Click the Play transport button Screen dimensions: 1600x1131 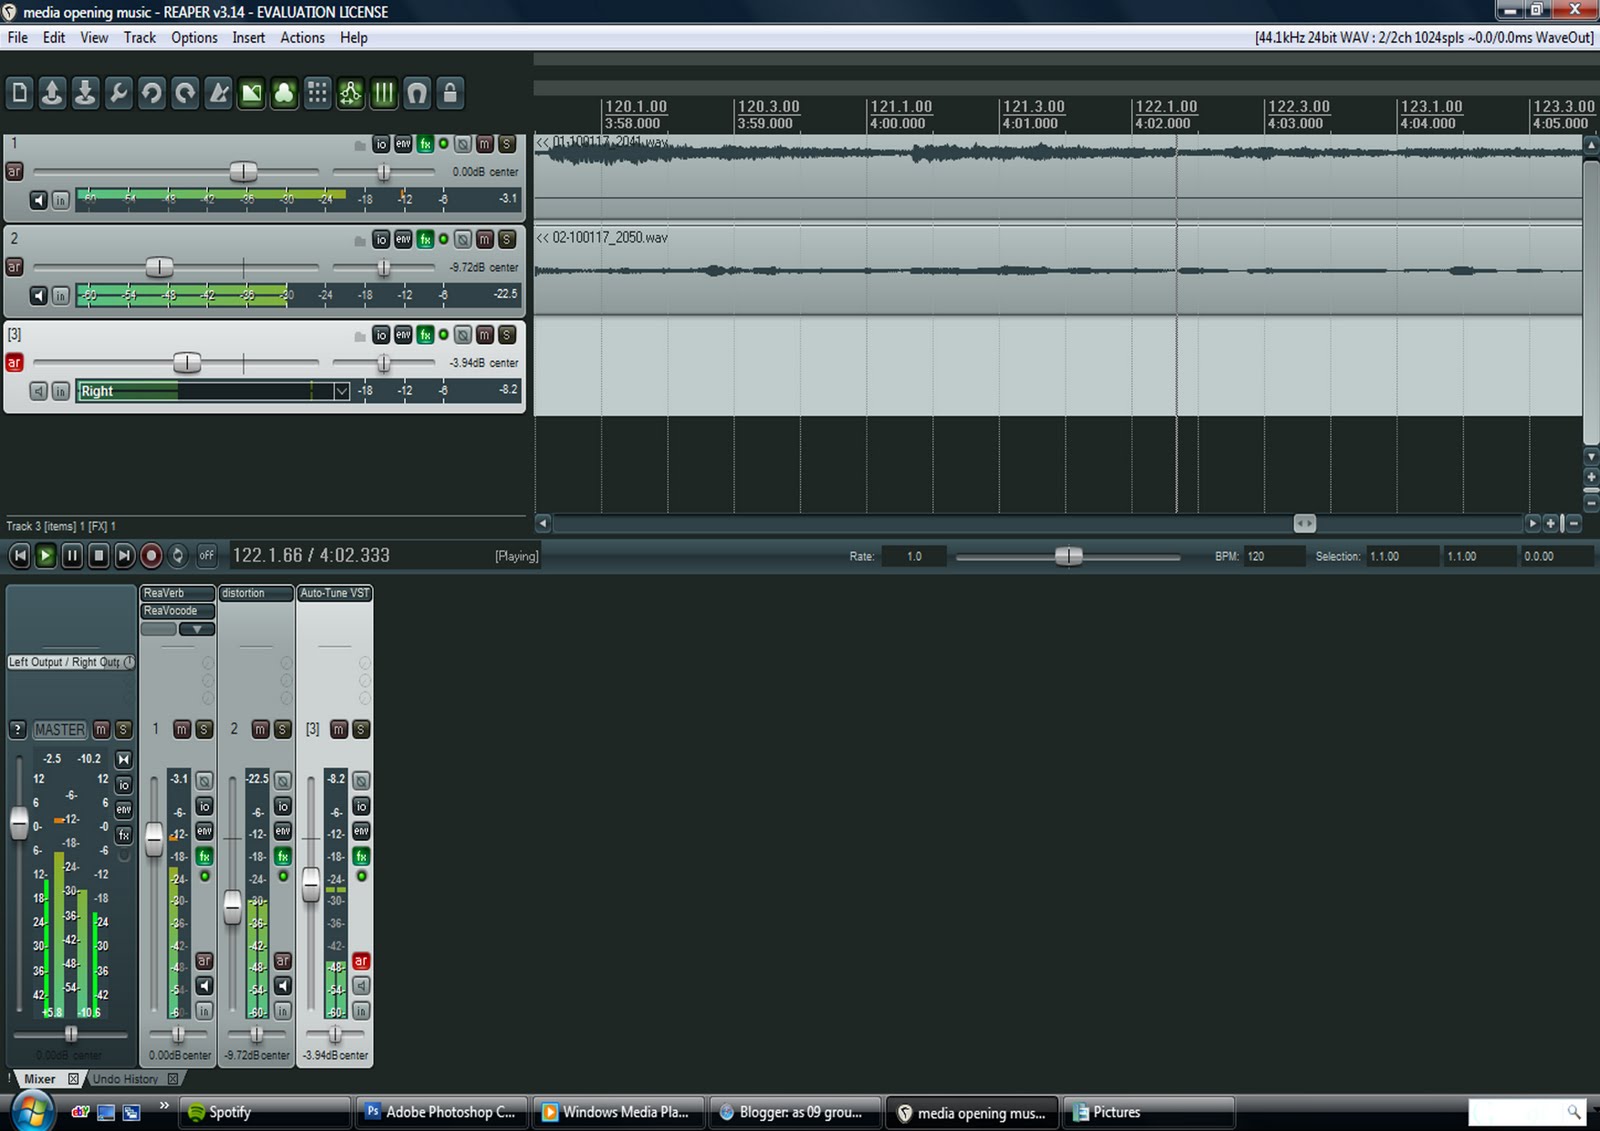coord(45,555)
